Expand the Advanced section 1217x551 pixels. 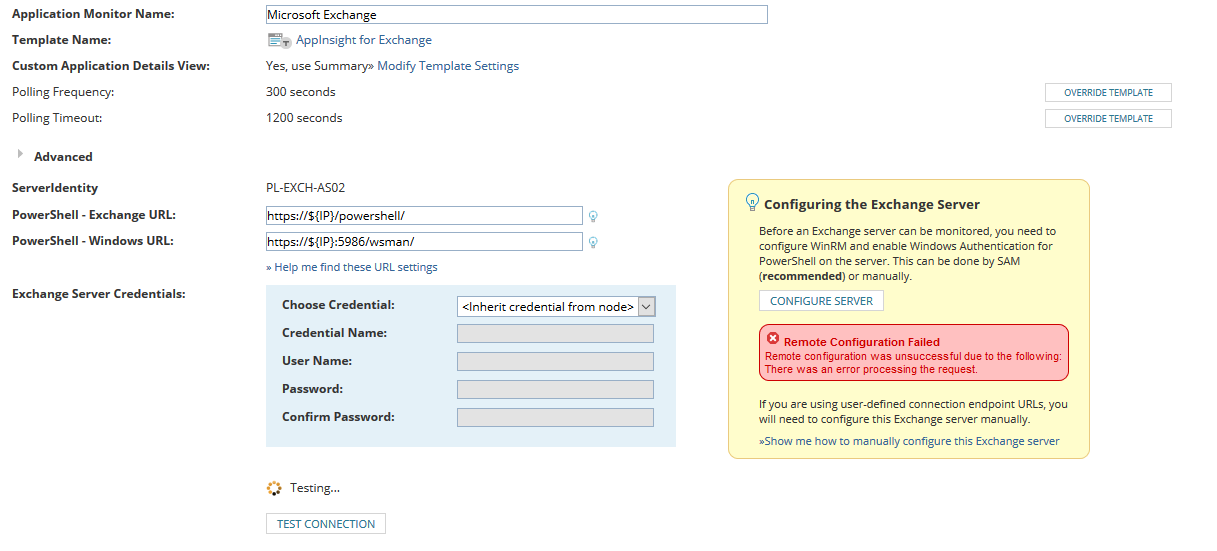pos(21,155)
